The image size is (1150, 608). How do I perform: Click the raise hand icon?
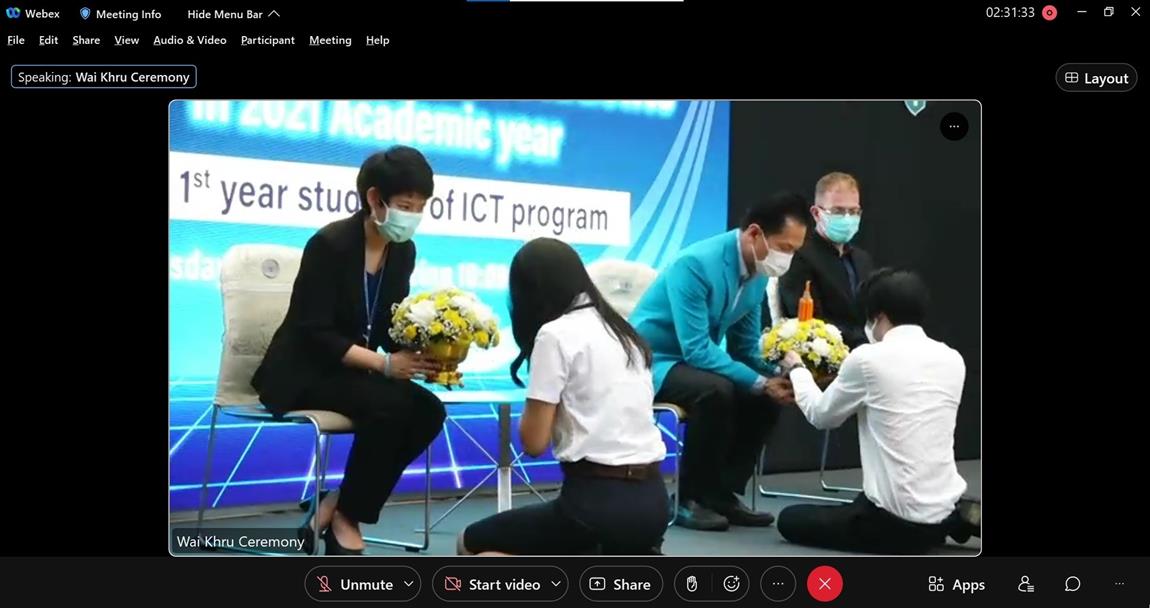pos(691,584)
